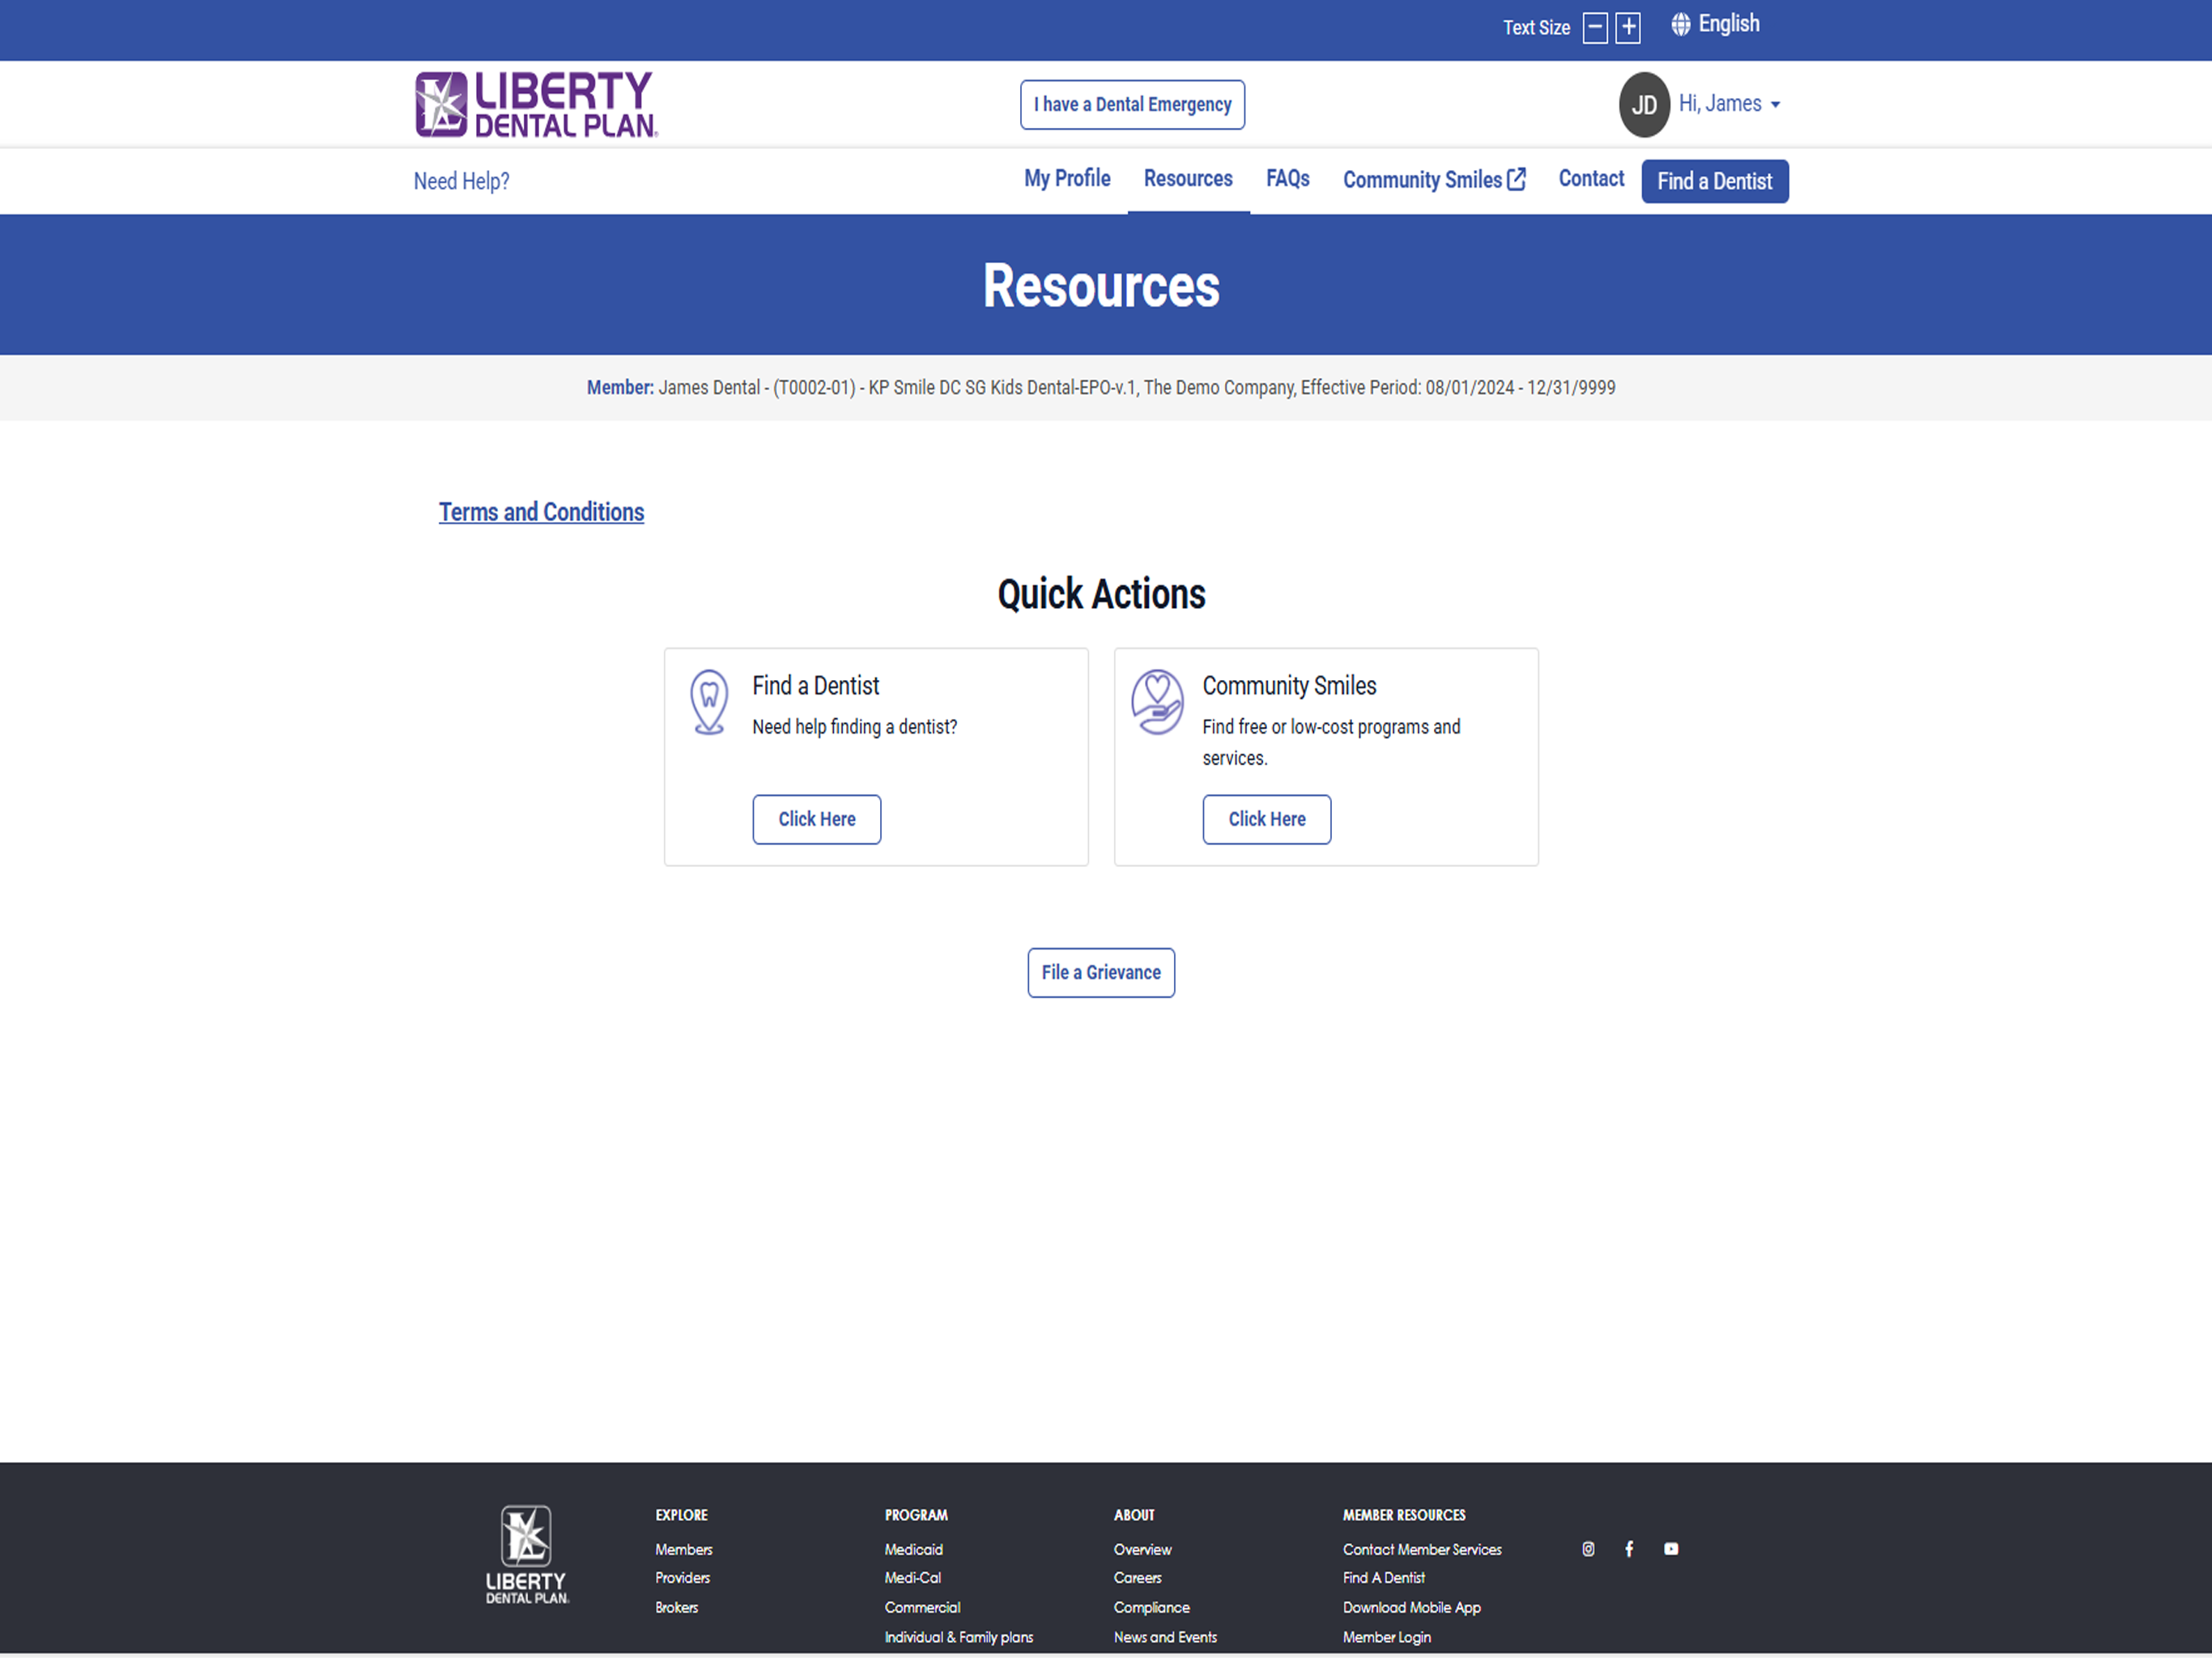Click the Liberty Dental Plan header logo

point(537,104)
